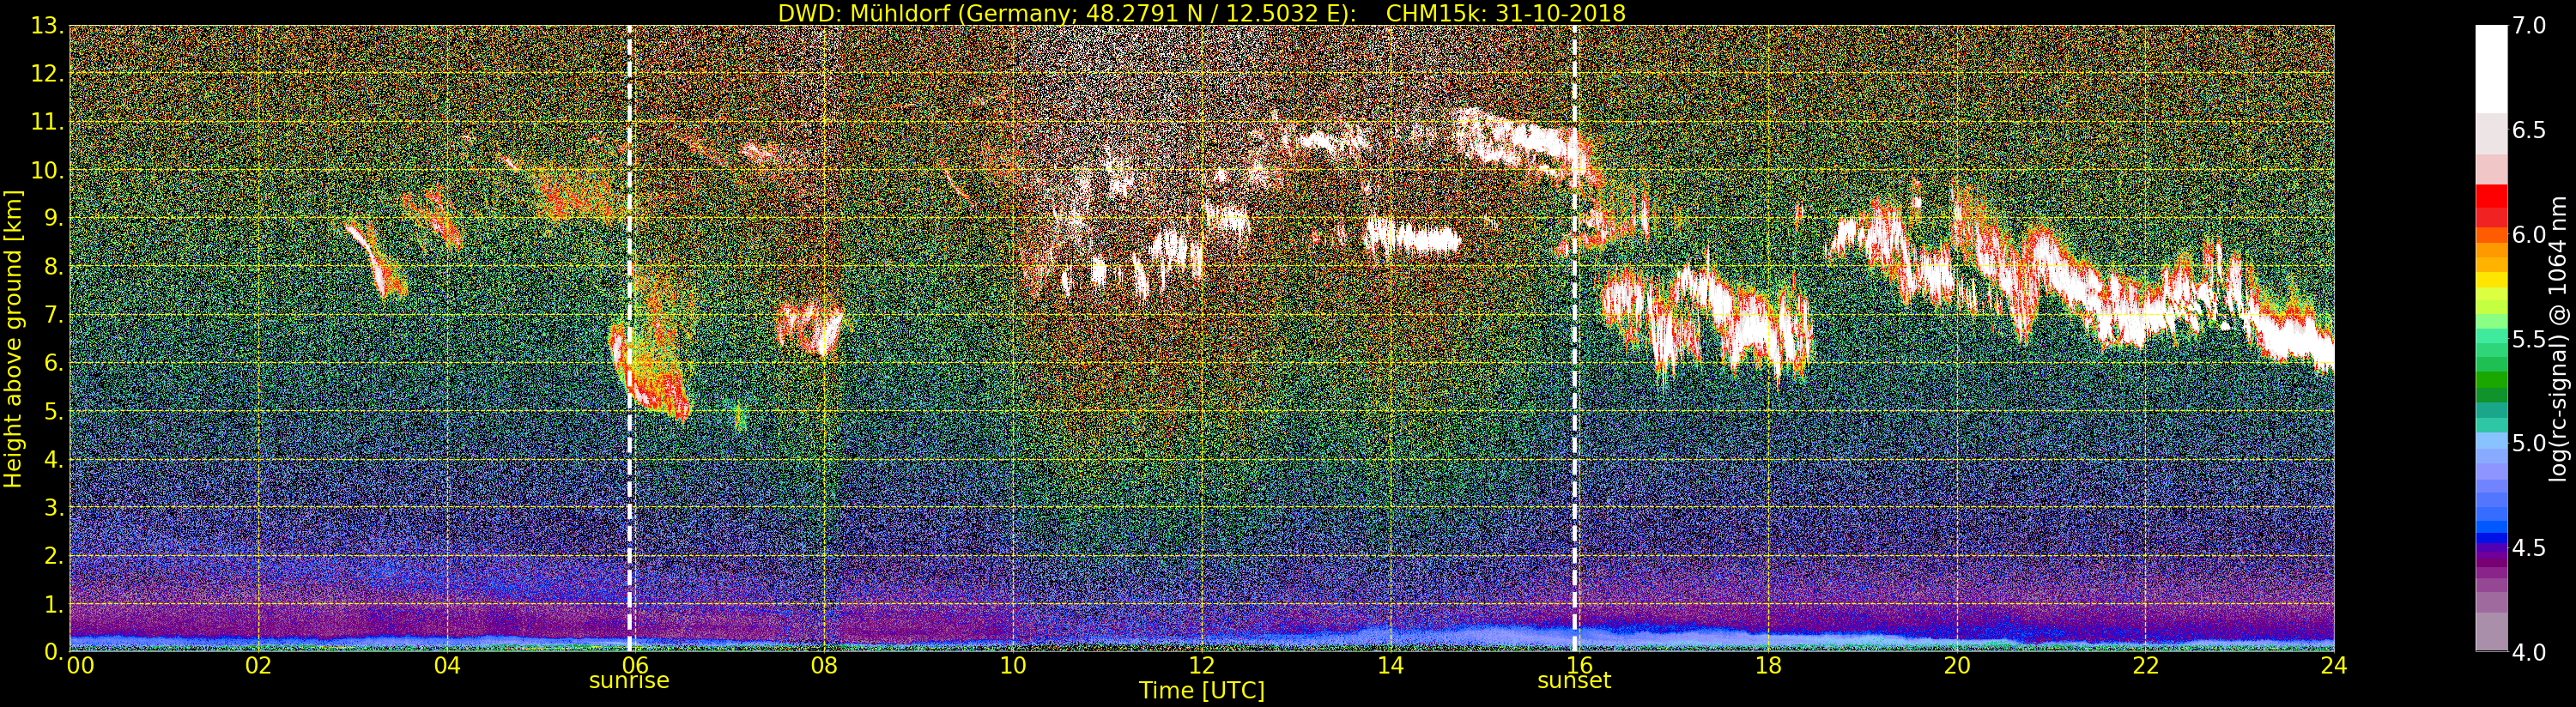Click the '18' time axis tick label

(1768, 665)
